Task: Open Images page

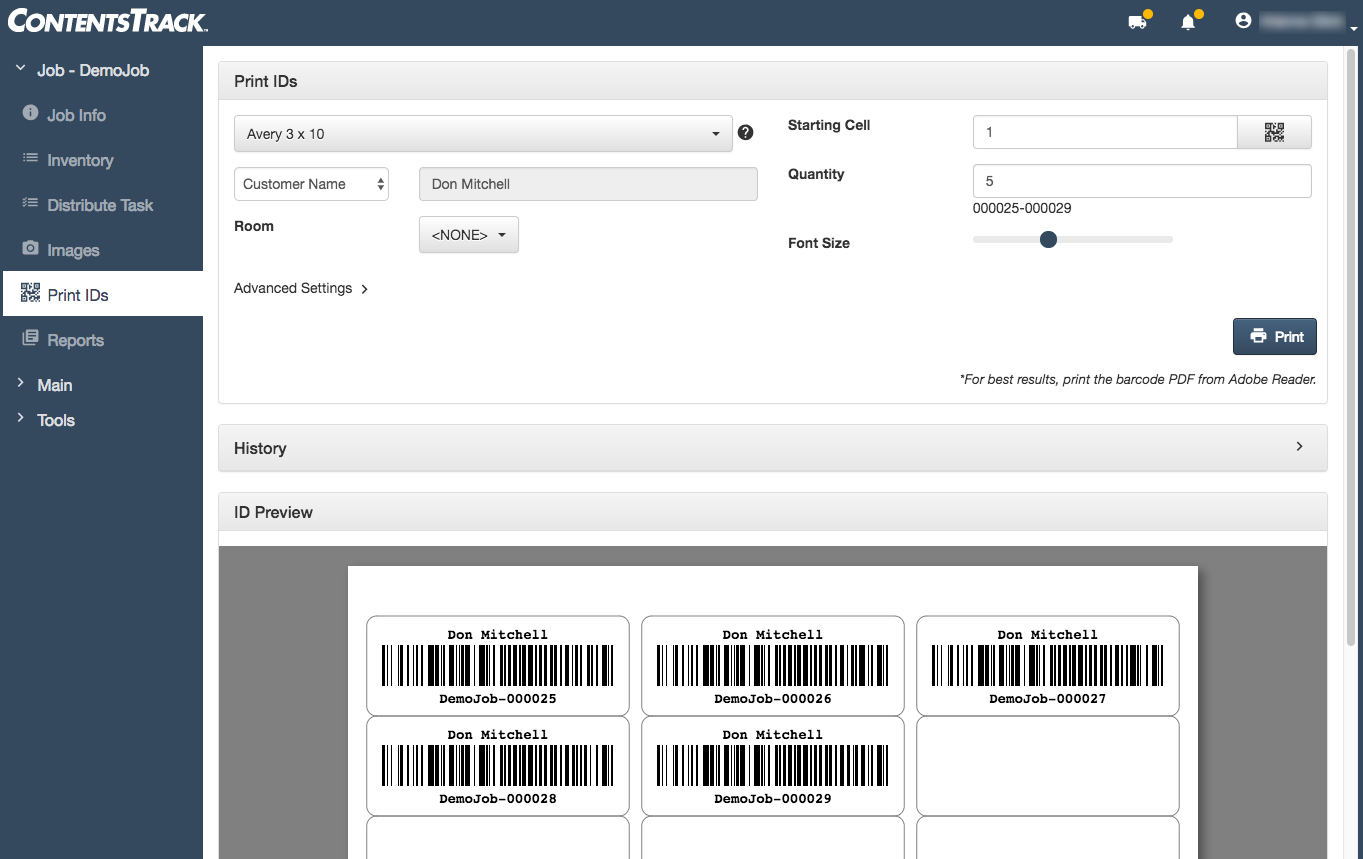Action: coord(73,250)
